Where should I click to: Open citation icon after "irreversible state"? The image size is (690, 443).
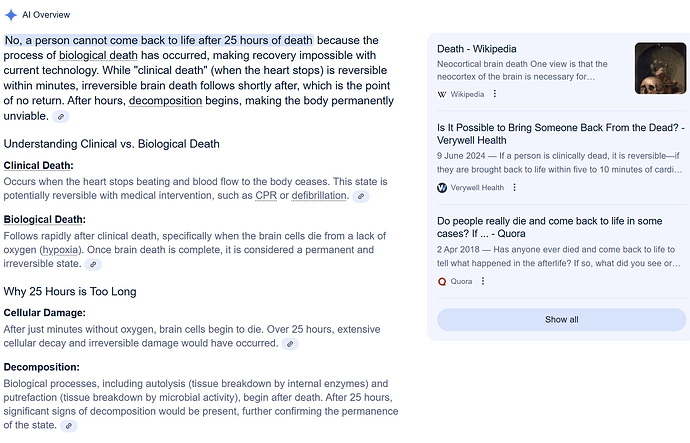(x=93, y=264)
